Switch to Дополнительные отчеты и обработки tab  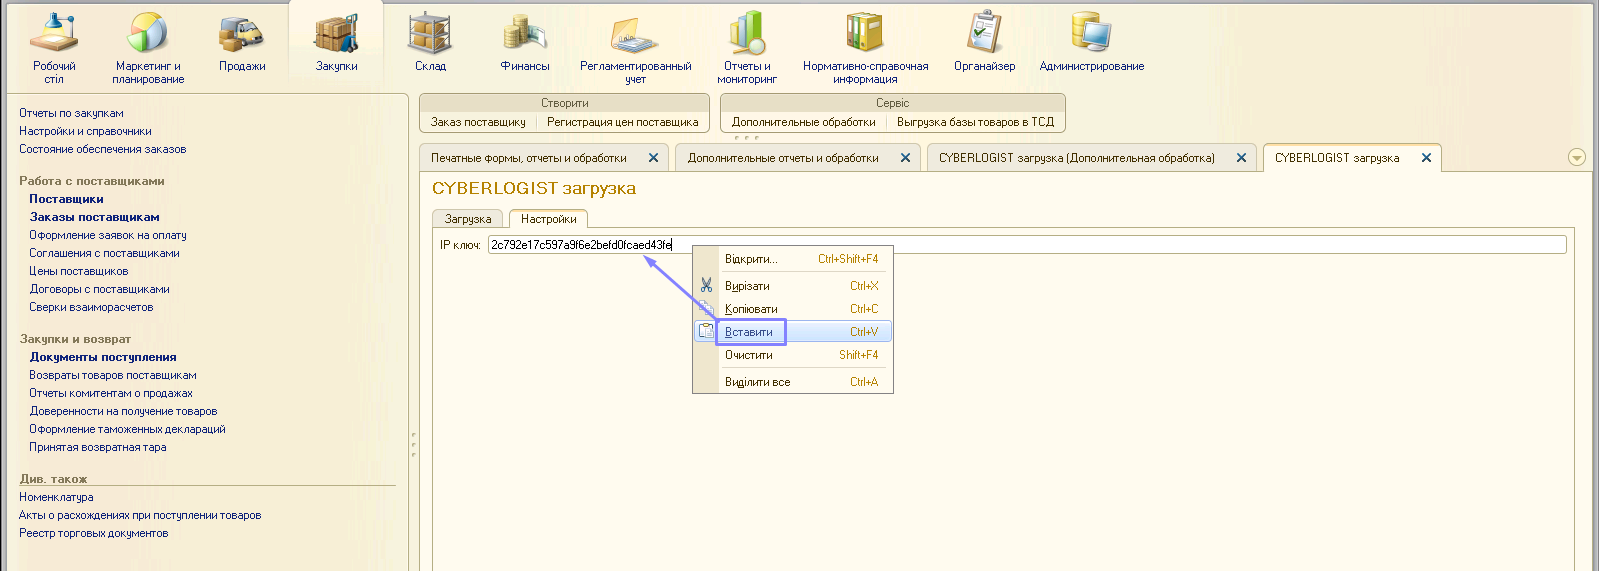tap(783, 158)
